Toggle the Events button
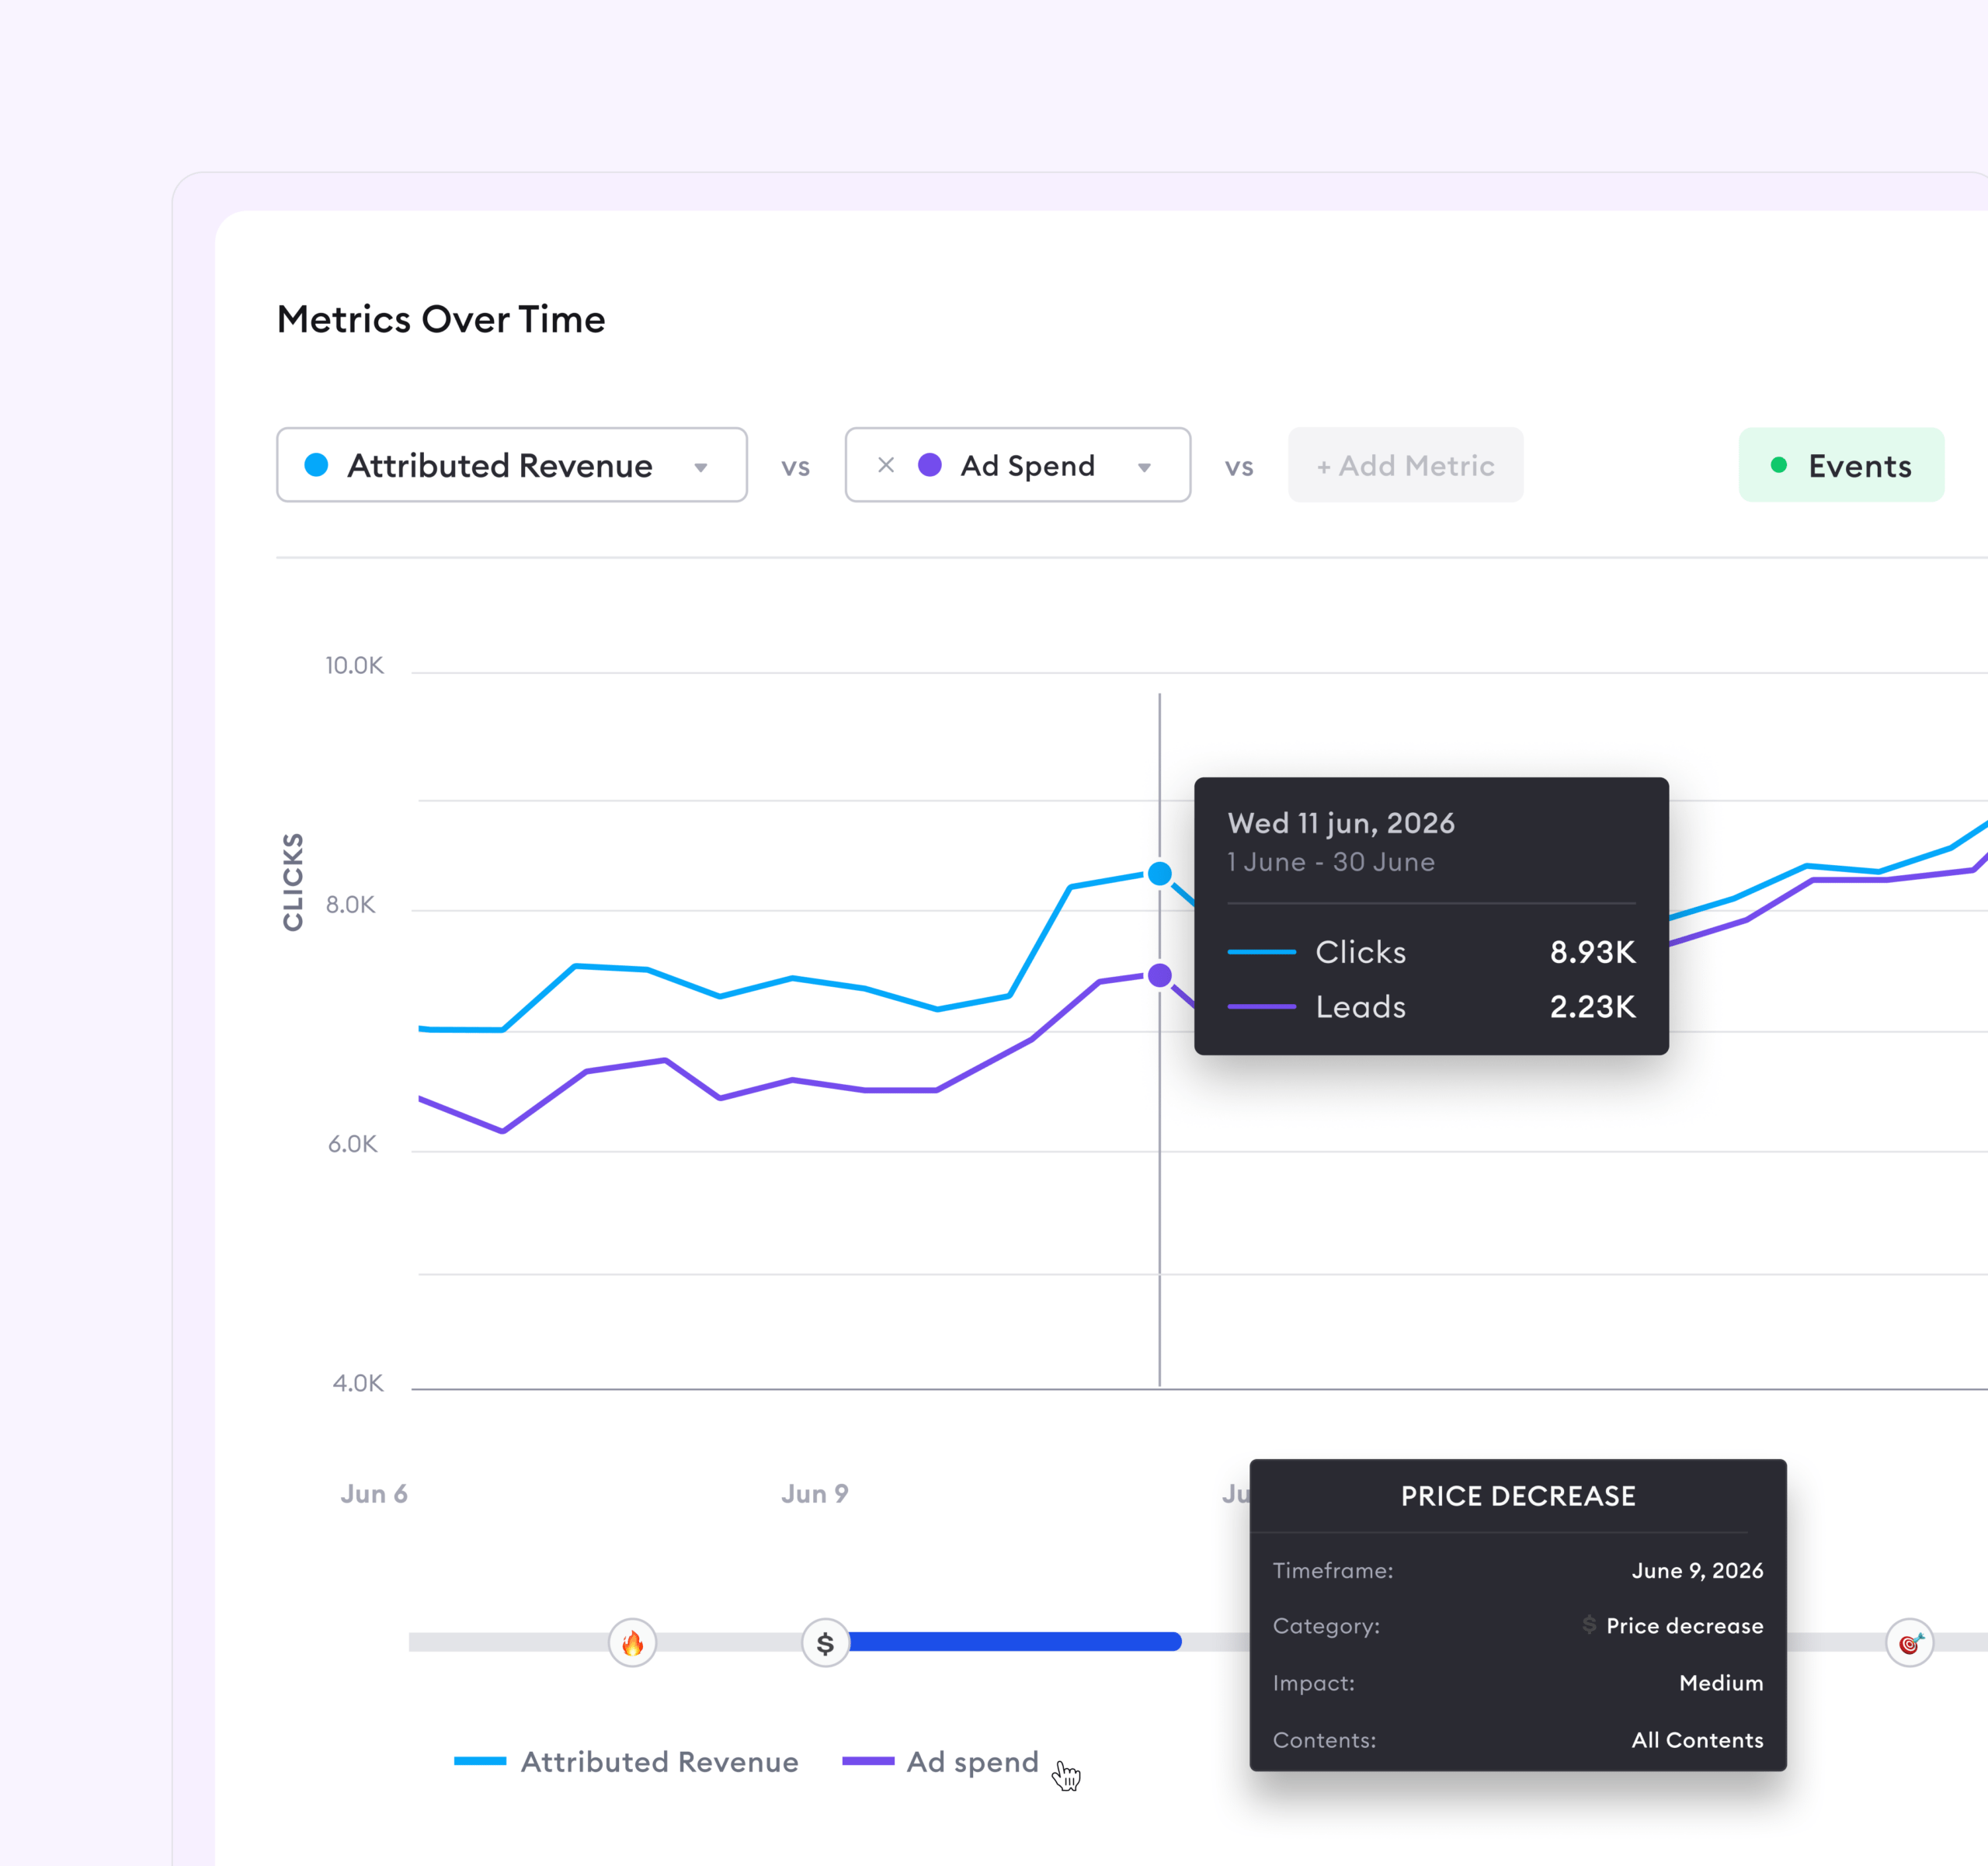Viewport: 1988px width, 1866px height. click(x=1841, y=465)
